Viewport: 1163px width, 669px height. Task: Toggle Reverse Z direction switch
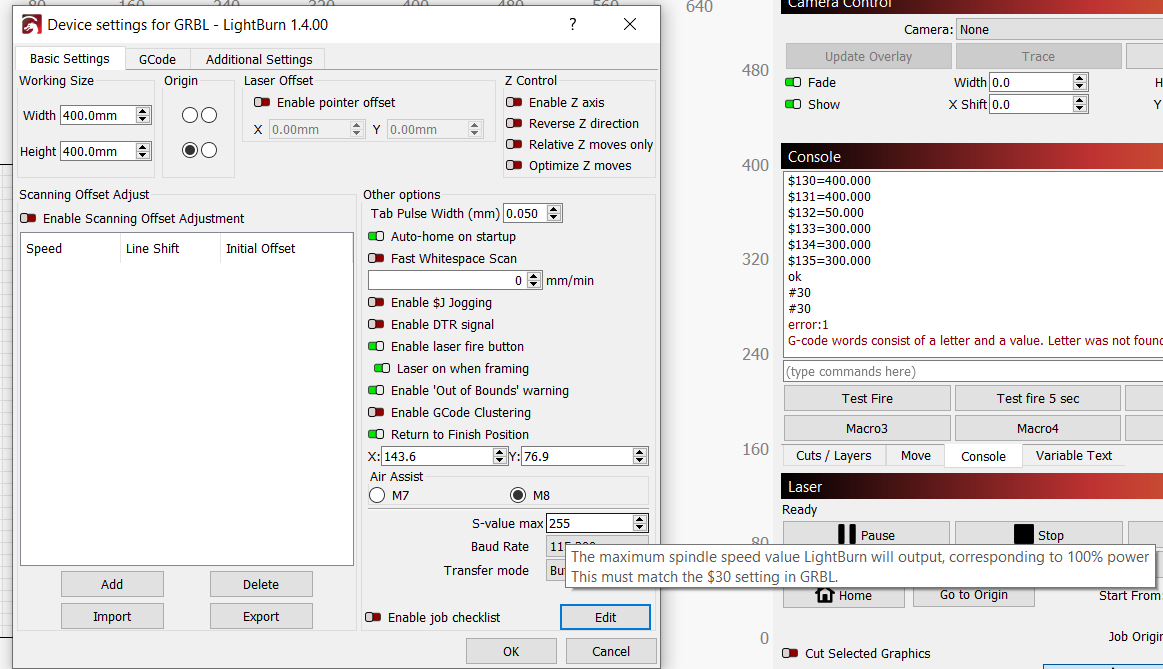tap(514, 123)
